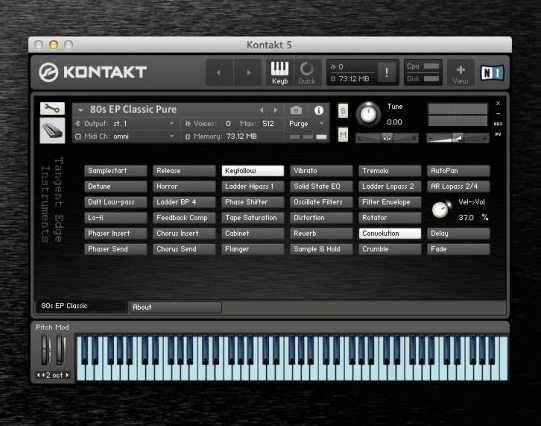This screenshot has width=541, height=426.
Task: Click the exclamation panic button
Action: click(x=386, y=72)
